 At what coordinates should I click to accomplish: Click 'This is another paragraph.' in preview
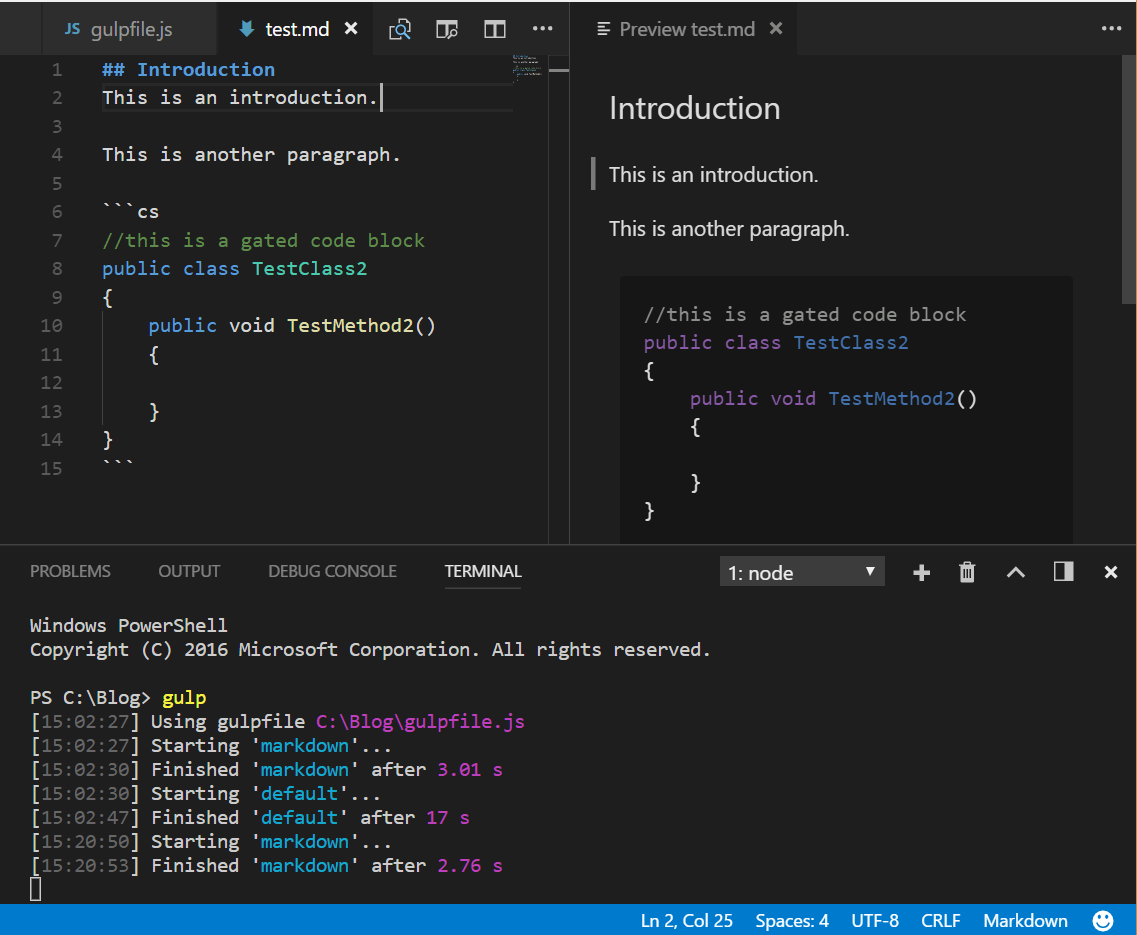pyautogui.click(x=729, y=229)
